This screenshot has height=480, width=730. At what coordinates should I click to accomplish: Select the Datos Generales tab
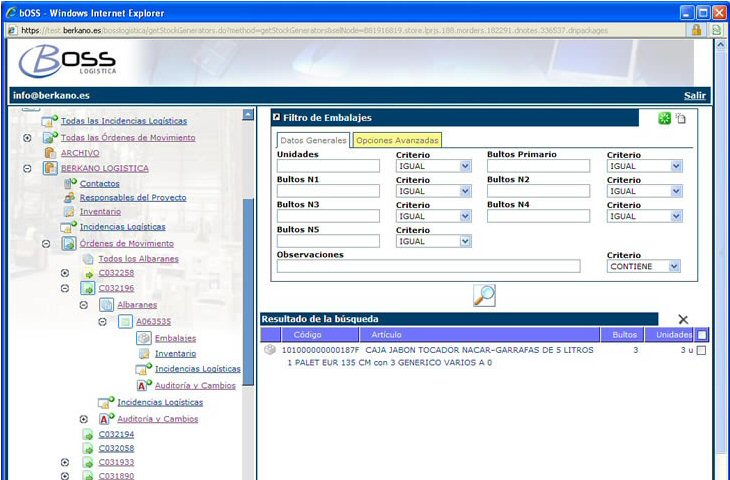coord(313,140)
